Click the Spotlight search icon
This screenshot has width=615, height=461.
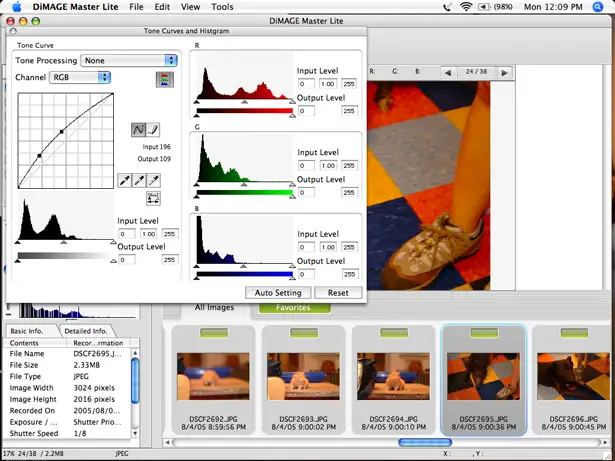(x=598, y=7)
